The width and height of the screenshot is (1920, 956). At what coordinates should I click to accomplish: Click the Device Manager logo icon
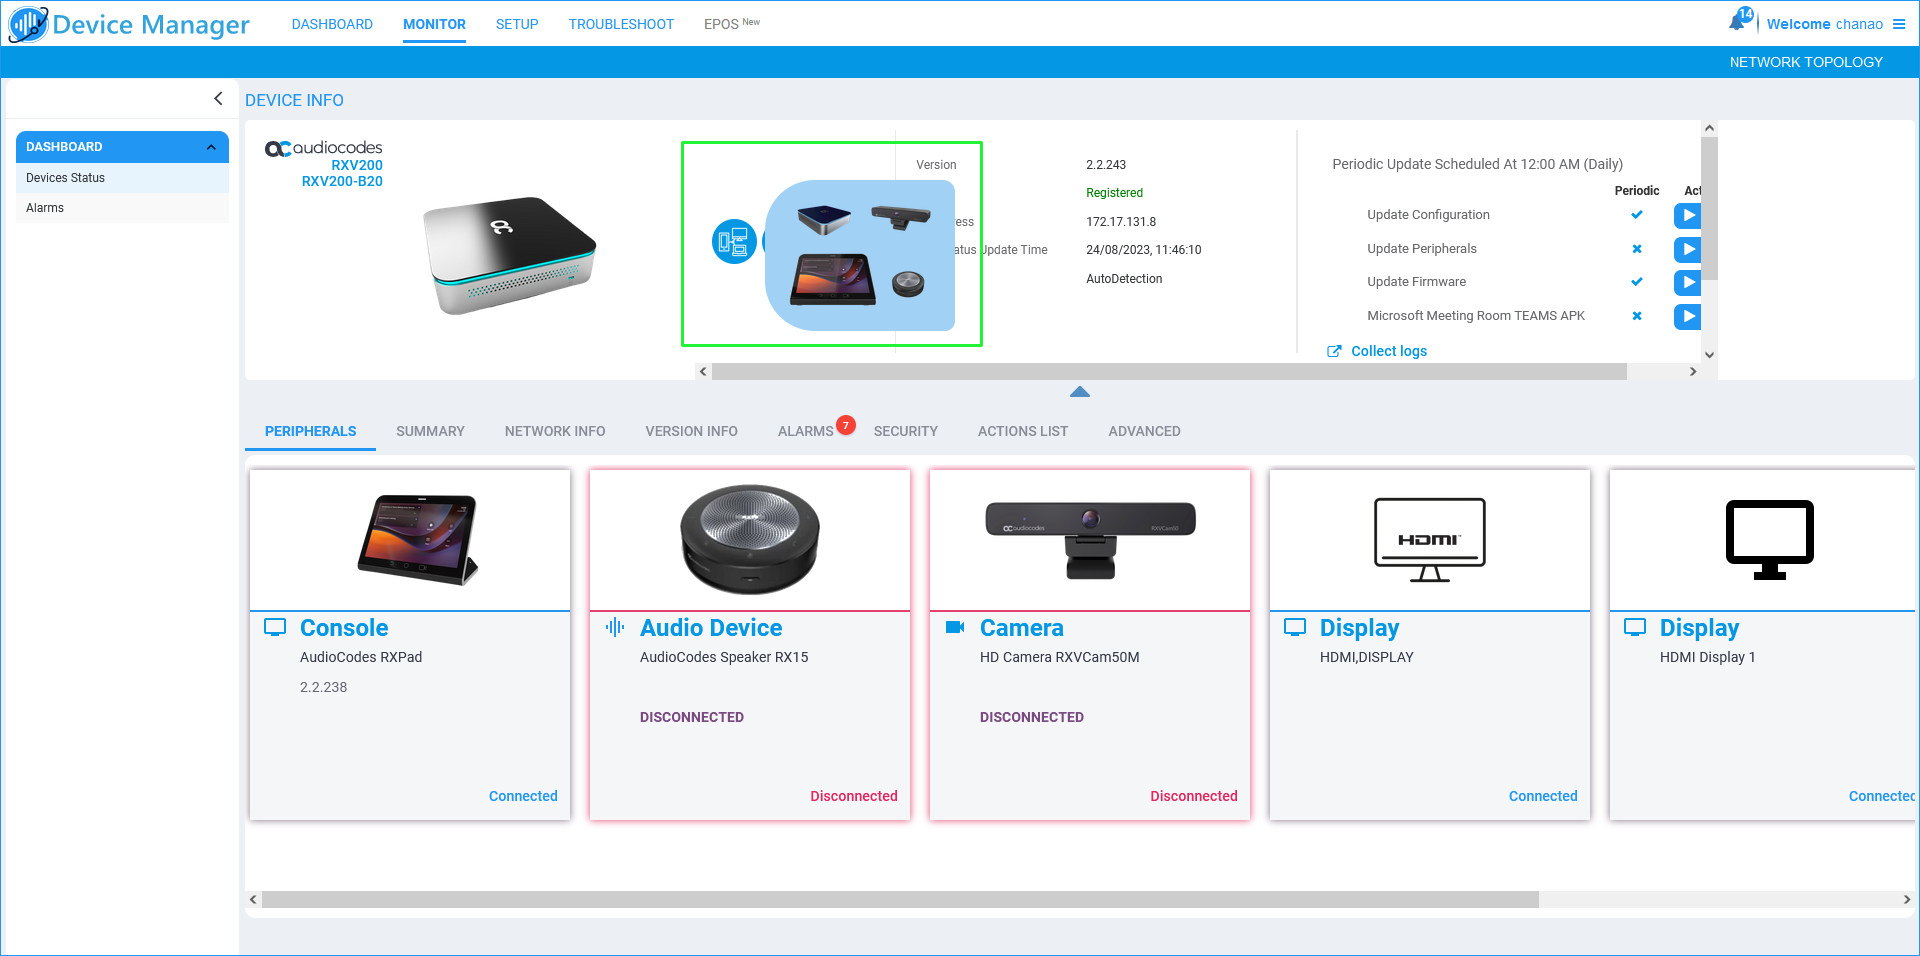[x=28, y=24]
